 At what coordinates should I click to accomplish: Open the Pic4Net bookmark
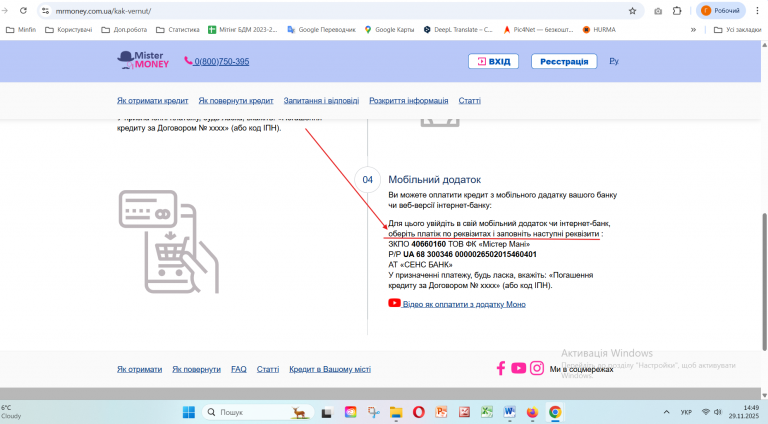pyautogui.click(x=538, y=30)
